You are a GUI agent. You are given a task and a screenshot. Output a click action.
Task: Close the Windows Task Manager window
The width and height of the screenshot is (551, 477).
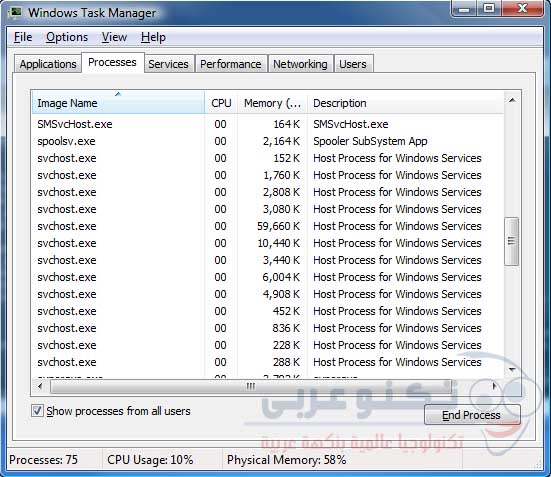tap(523, 8)
